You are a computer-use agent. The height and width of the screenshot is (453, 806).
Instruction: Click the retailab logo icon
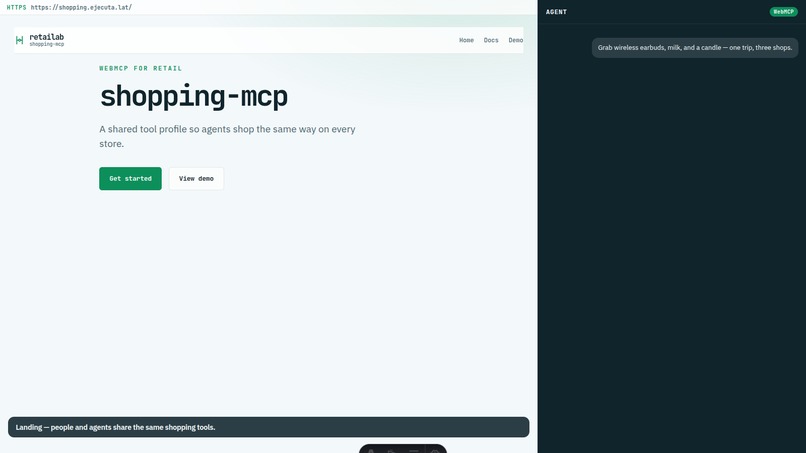pyautogui.click(x=20, y=40)
